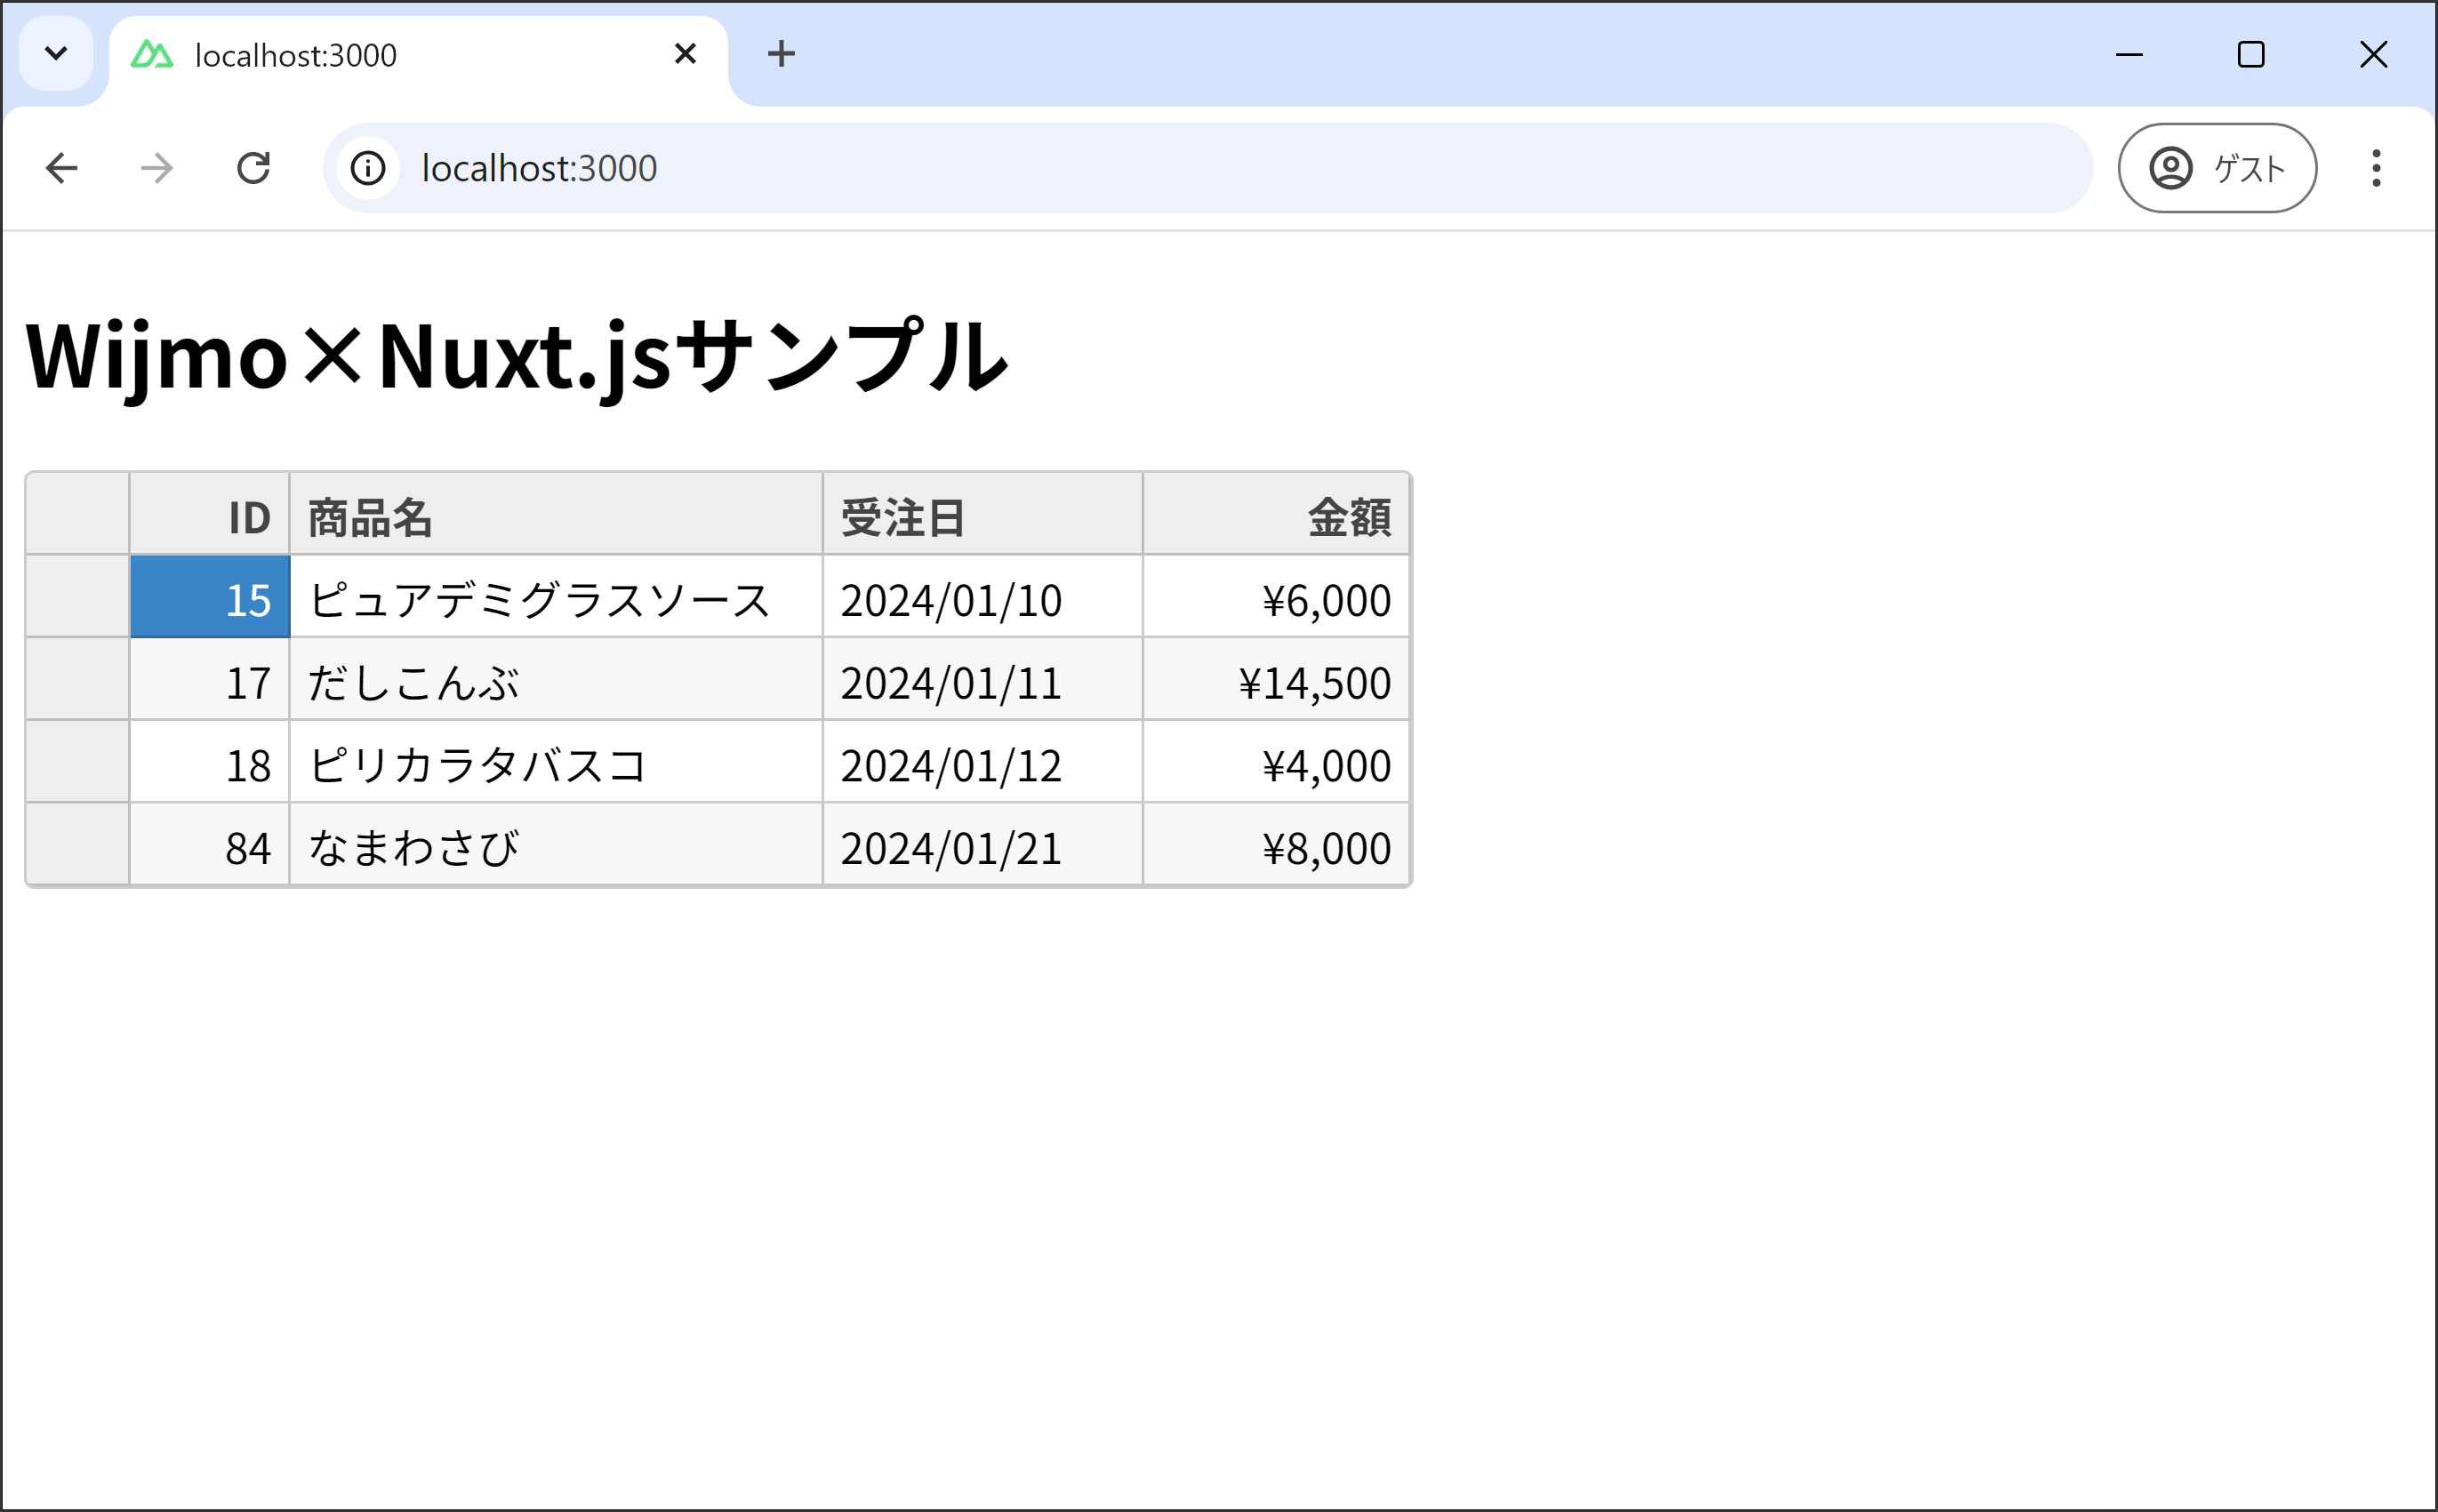The image size is (2438, 1512).
Task: Sort by the 受注日 column header
Action: coord(983,514)
